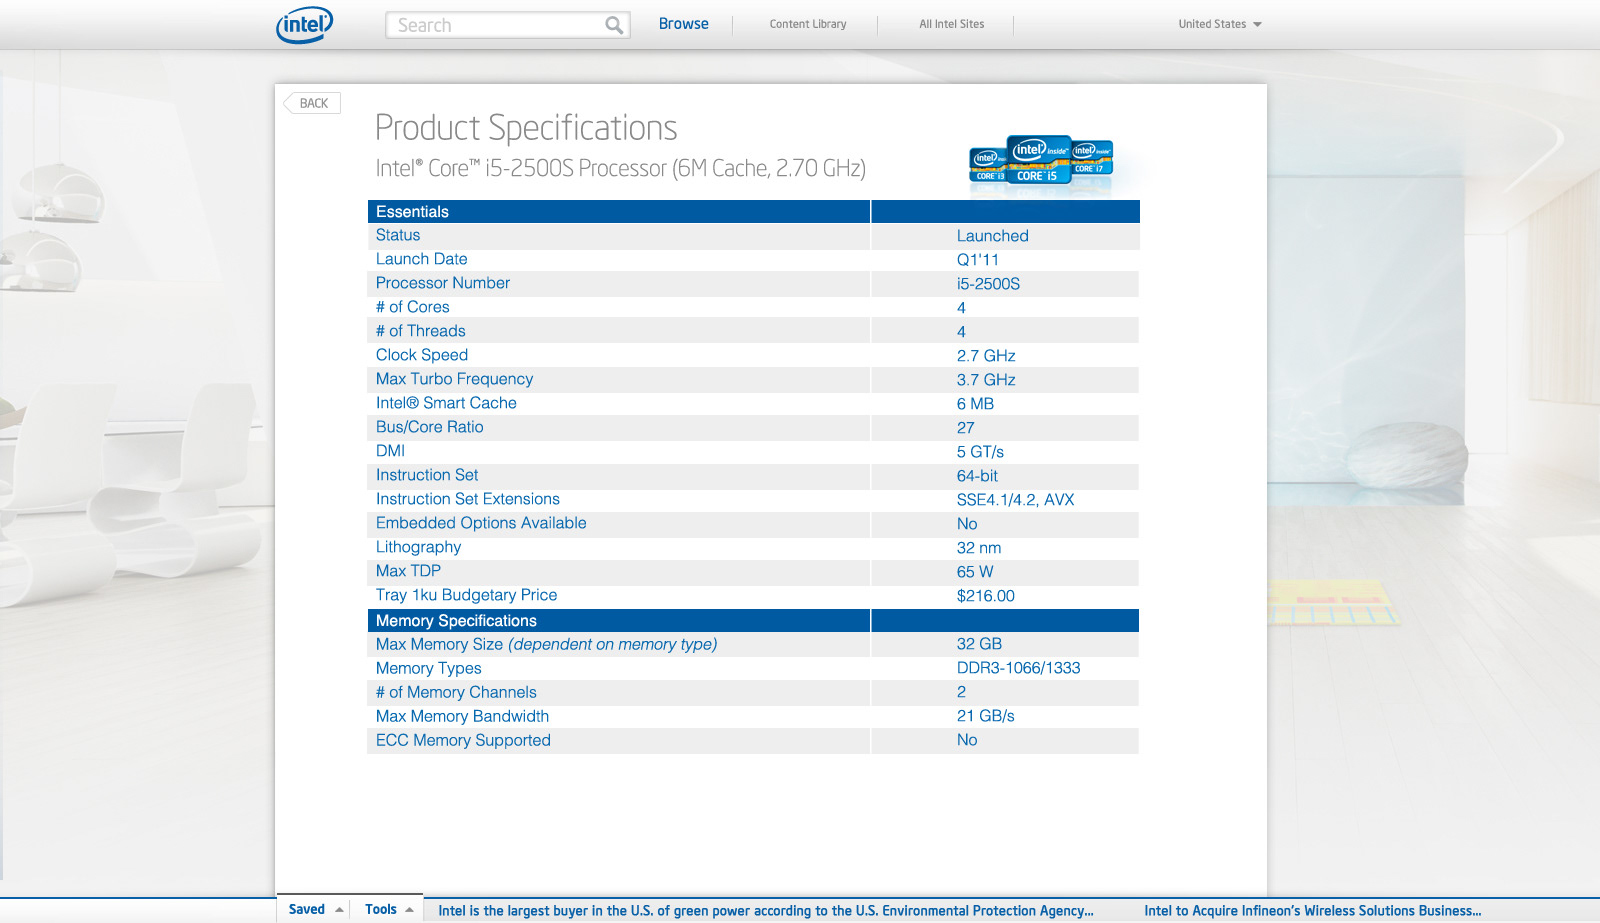Click the Max Memory Size label

click(547, 644)
